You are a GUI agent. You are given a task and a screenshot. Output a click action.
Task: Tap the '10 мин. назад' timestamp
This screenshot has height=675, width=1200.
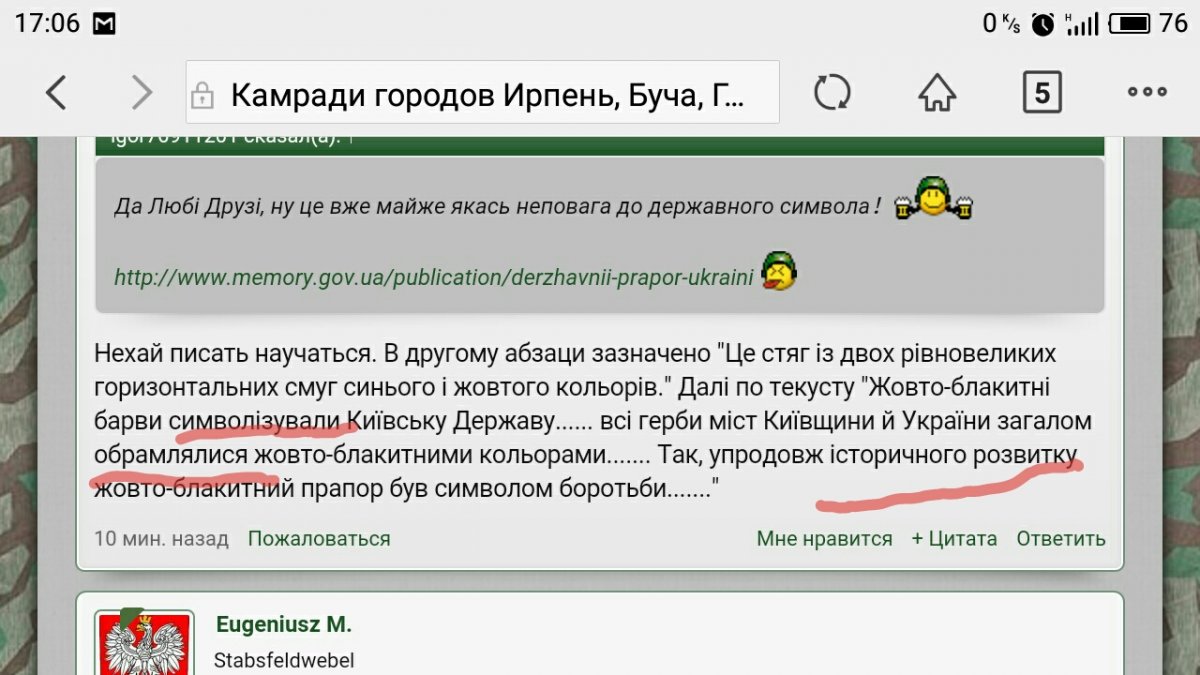point(161,538)
